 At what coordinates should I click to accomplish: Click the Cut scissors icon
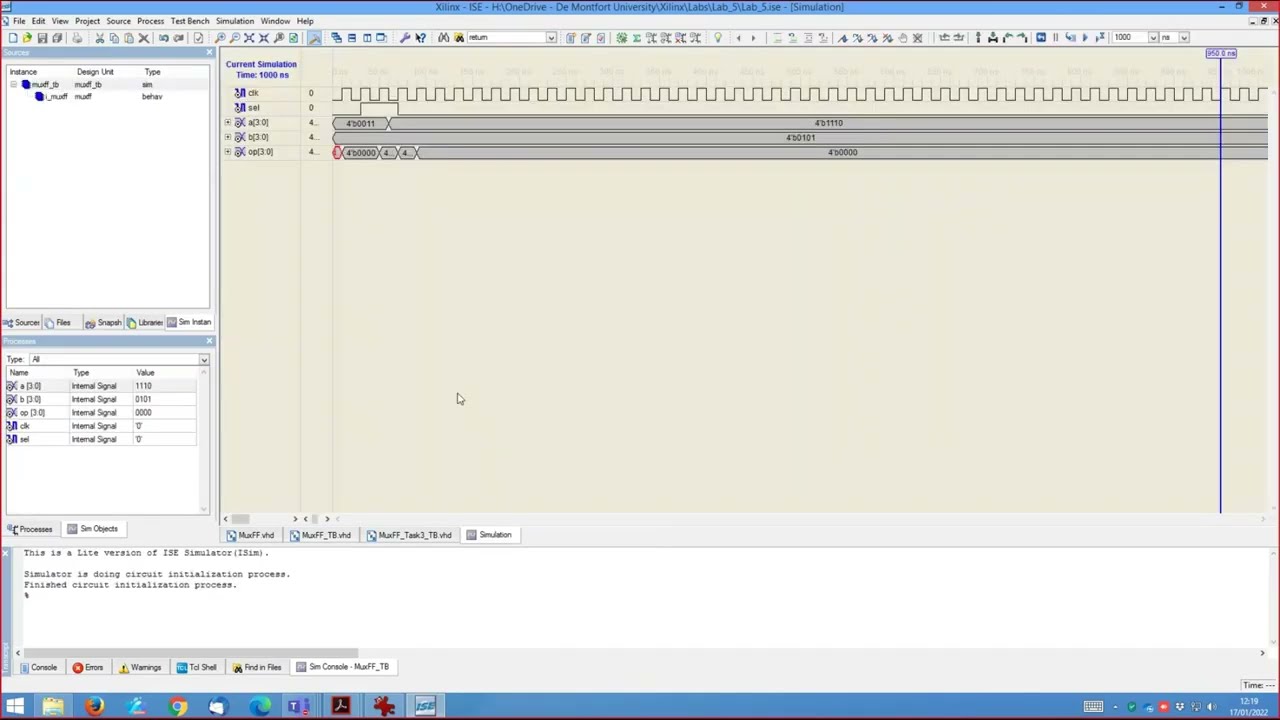pos(99,38)
